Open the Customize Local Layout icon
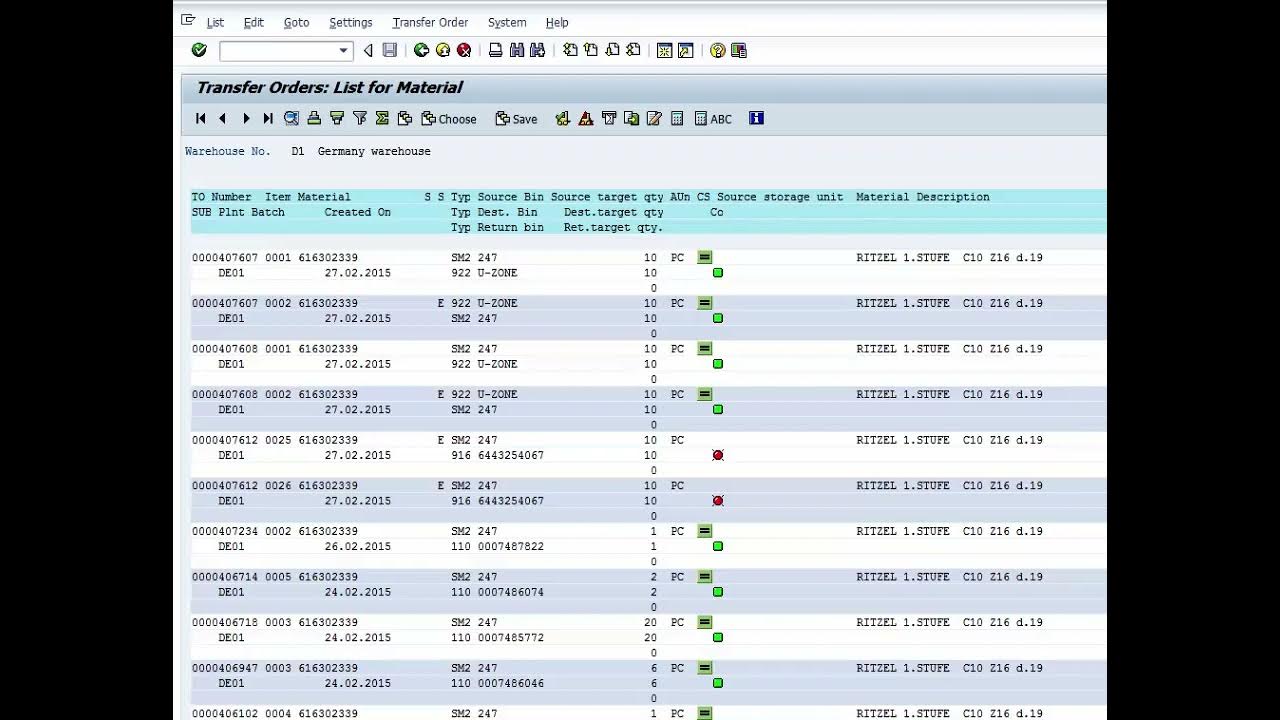The image size is (1280, 720). pyautogui.click(x=739, y=50)
